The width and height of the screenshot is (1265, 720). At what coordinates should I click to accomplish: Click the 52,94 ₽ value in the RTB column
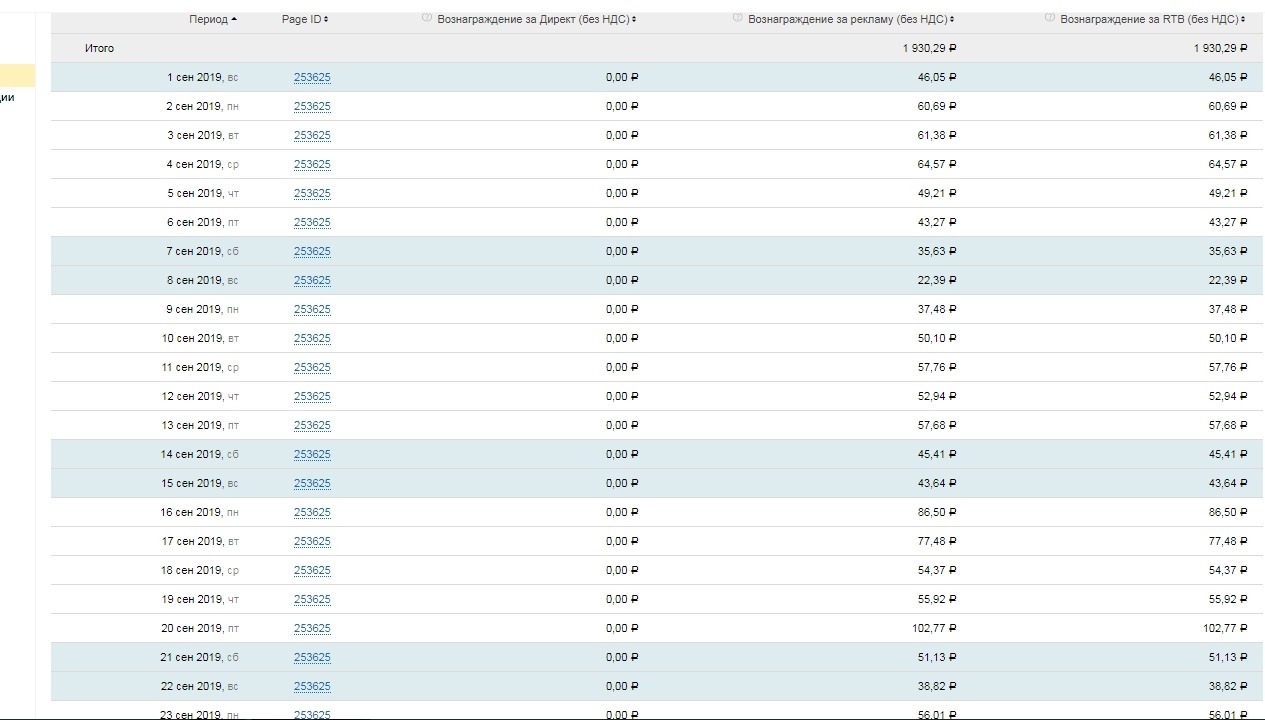tap(1229, 396)
